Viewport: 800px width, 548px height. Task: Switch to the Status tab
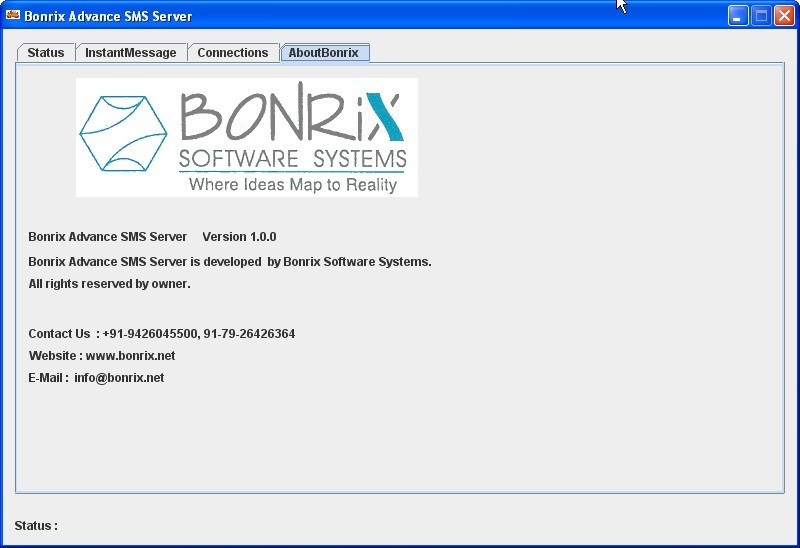[46, 53]
